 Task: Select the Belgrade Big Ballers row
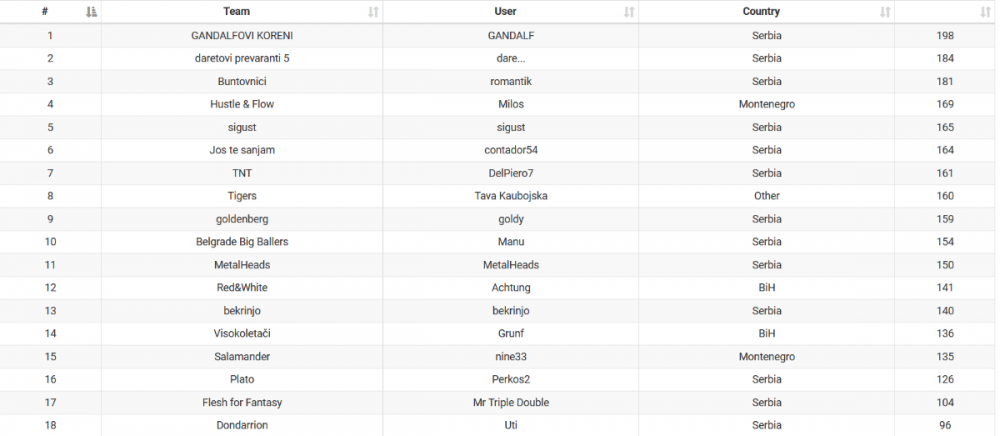click(242, 242)
